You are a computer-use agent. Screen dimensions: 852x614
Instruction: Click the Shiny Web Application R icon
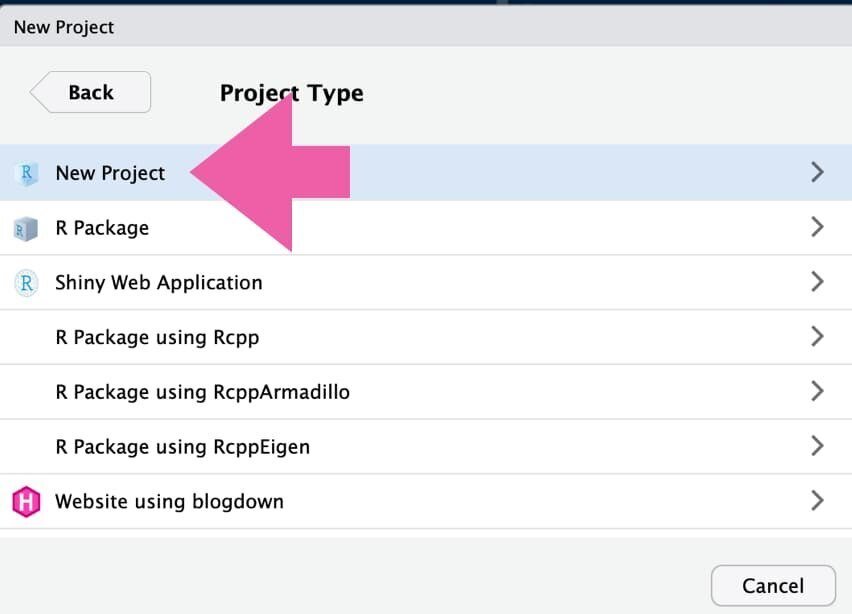pyautogui.click(x=26, y=283)
